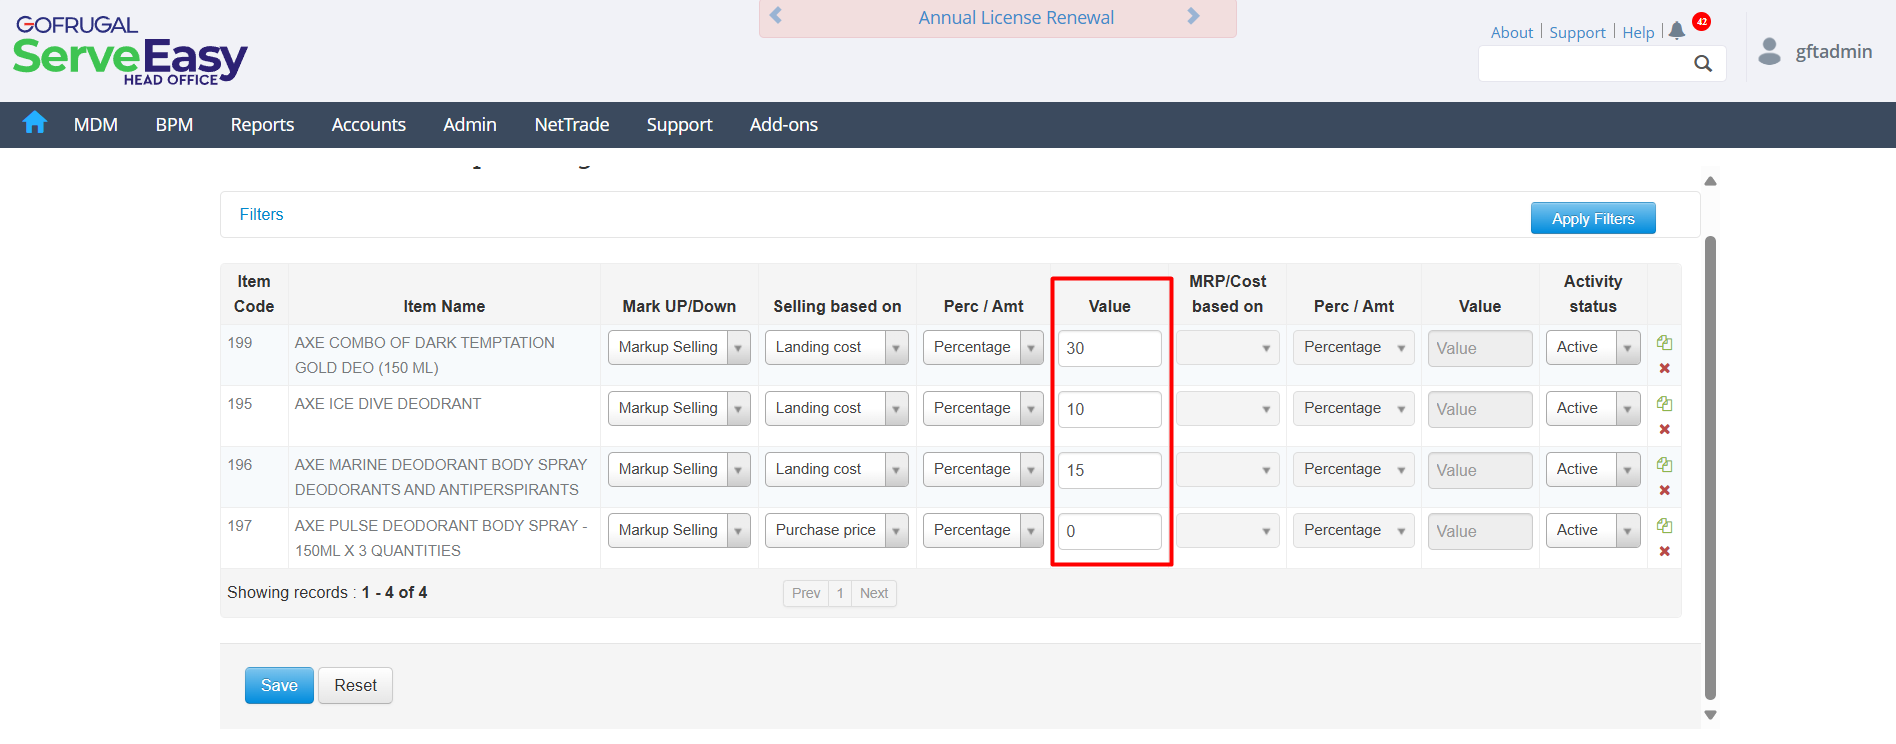Open Perc / Amt dropdown for item 196

pyautogui.click(x=983, y=470)
